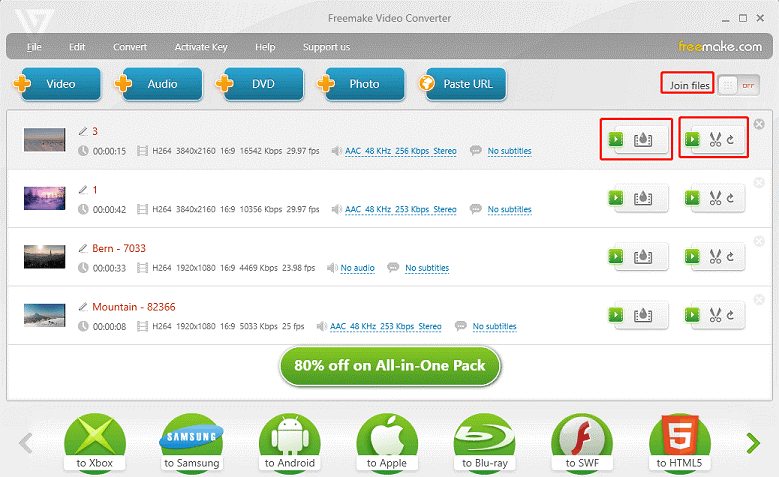This screenshot has height=477, width=779.
Task: Open No subtitles options for Mountain - 82366
Action: (494, 326)
